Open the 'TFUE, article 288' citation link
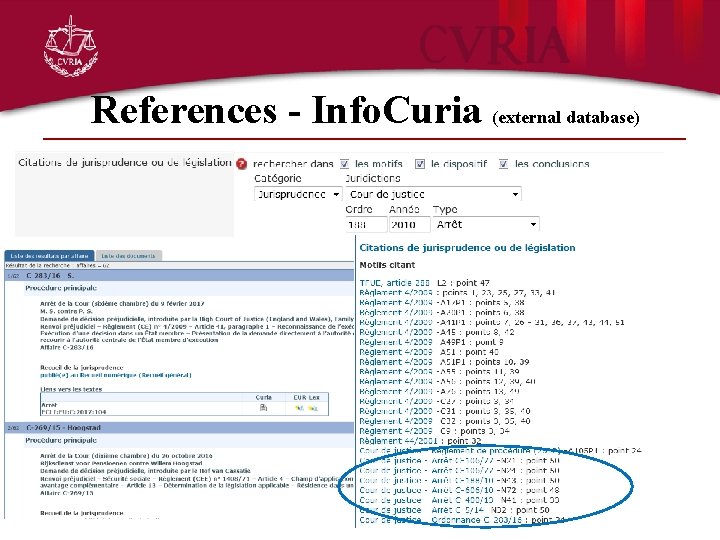 [394, 283]
